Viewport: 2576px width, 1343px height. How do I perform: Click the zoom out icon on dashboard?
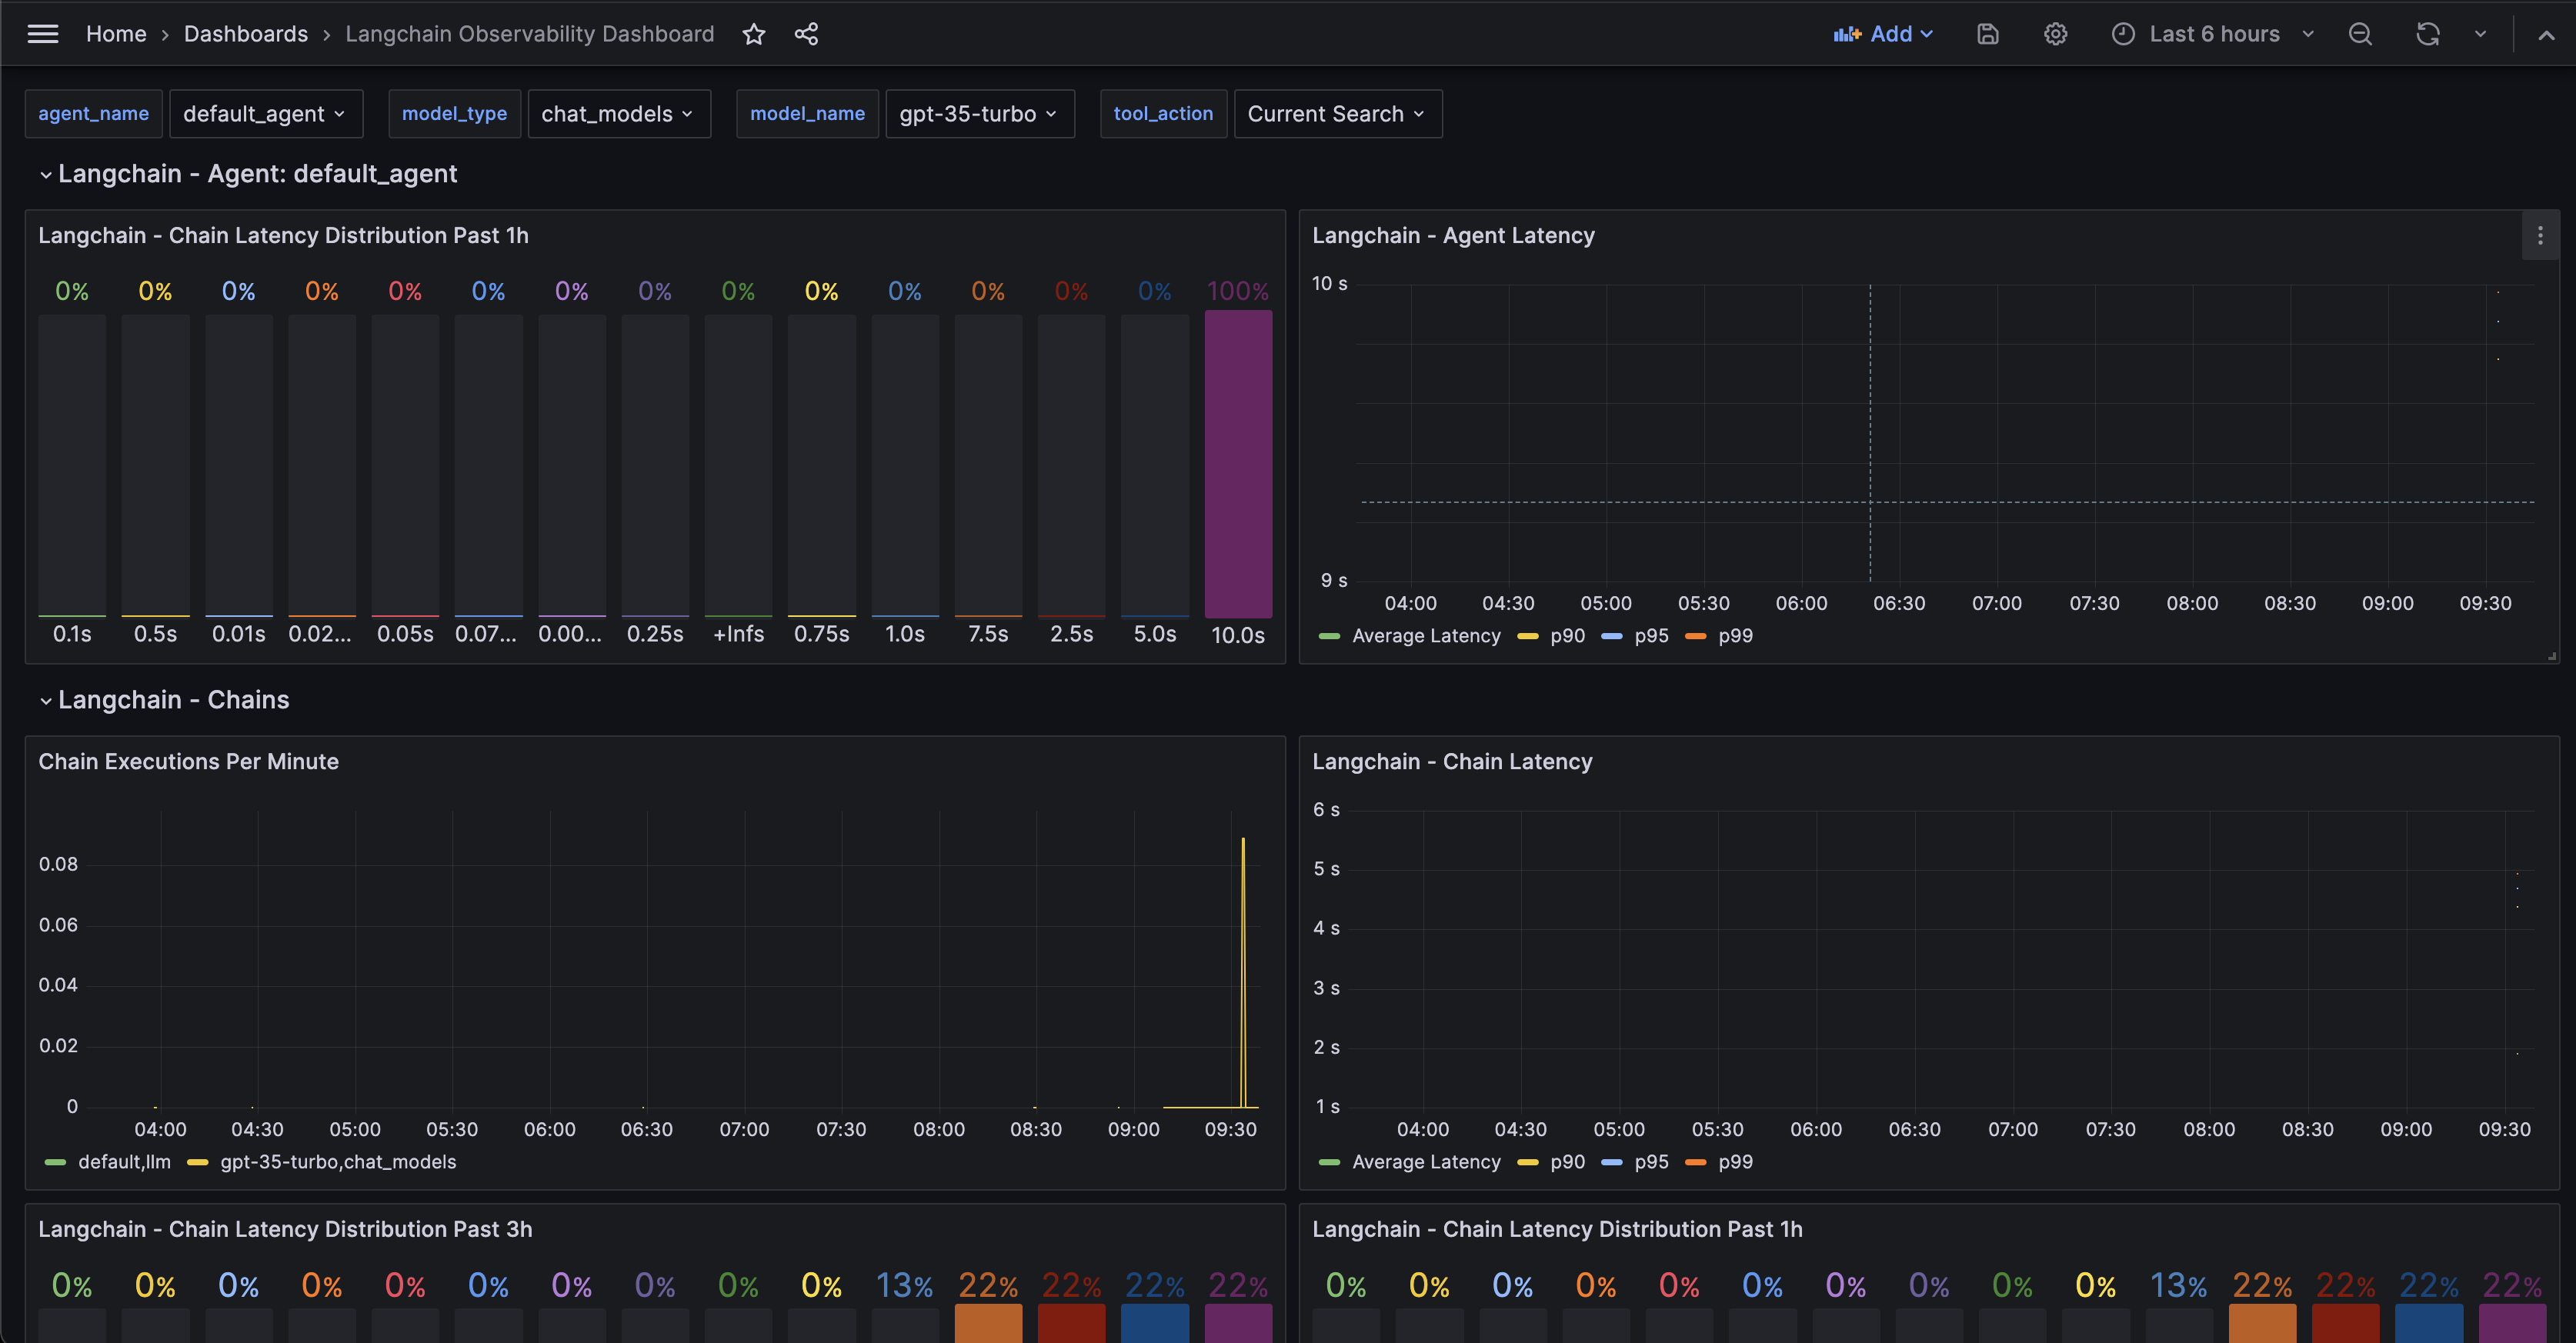2360,32
